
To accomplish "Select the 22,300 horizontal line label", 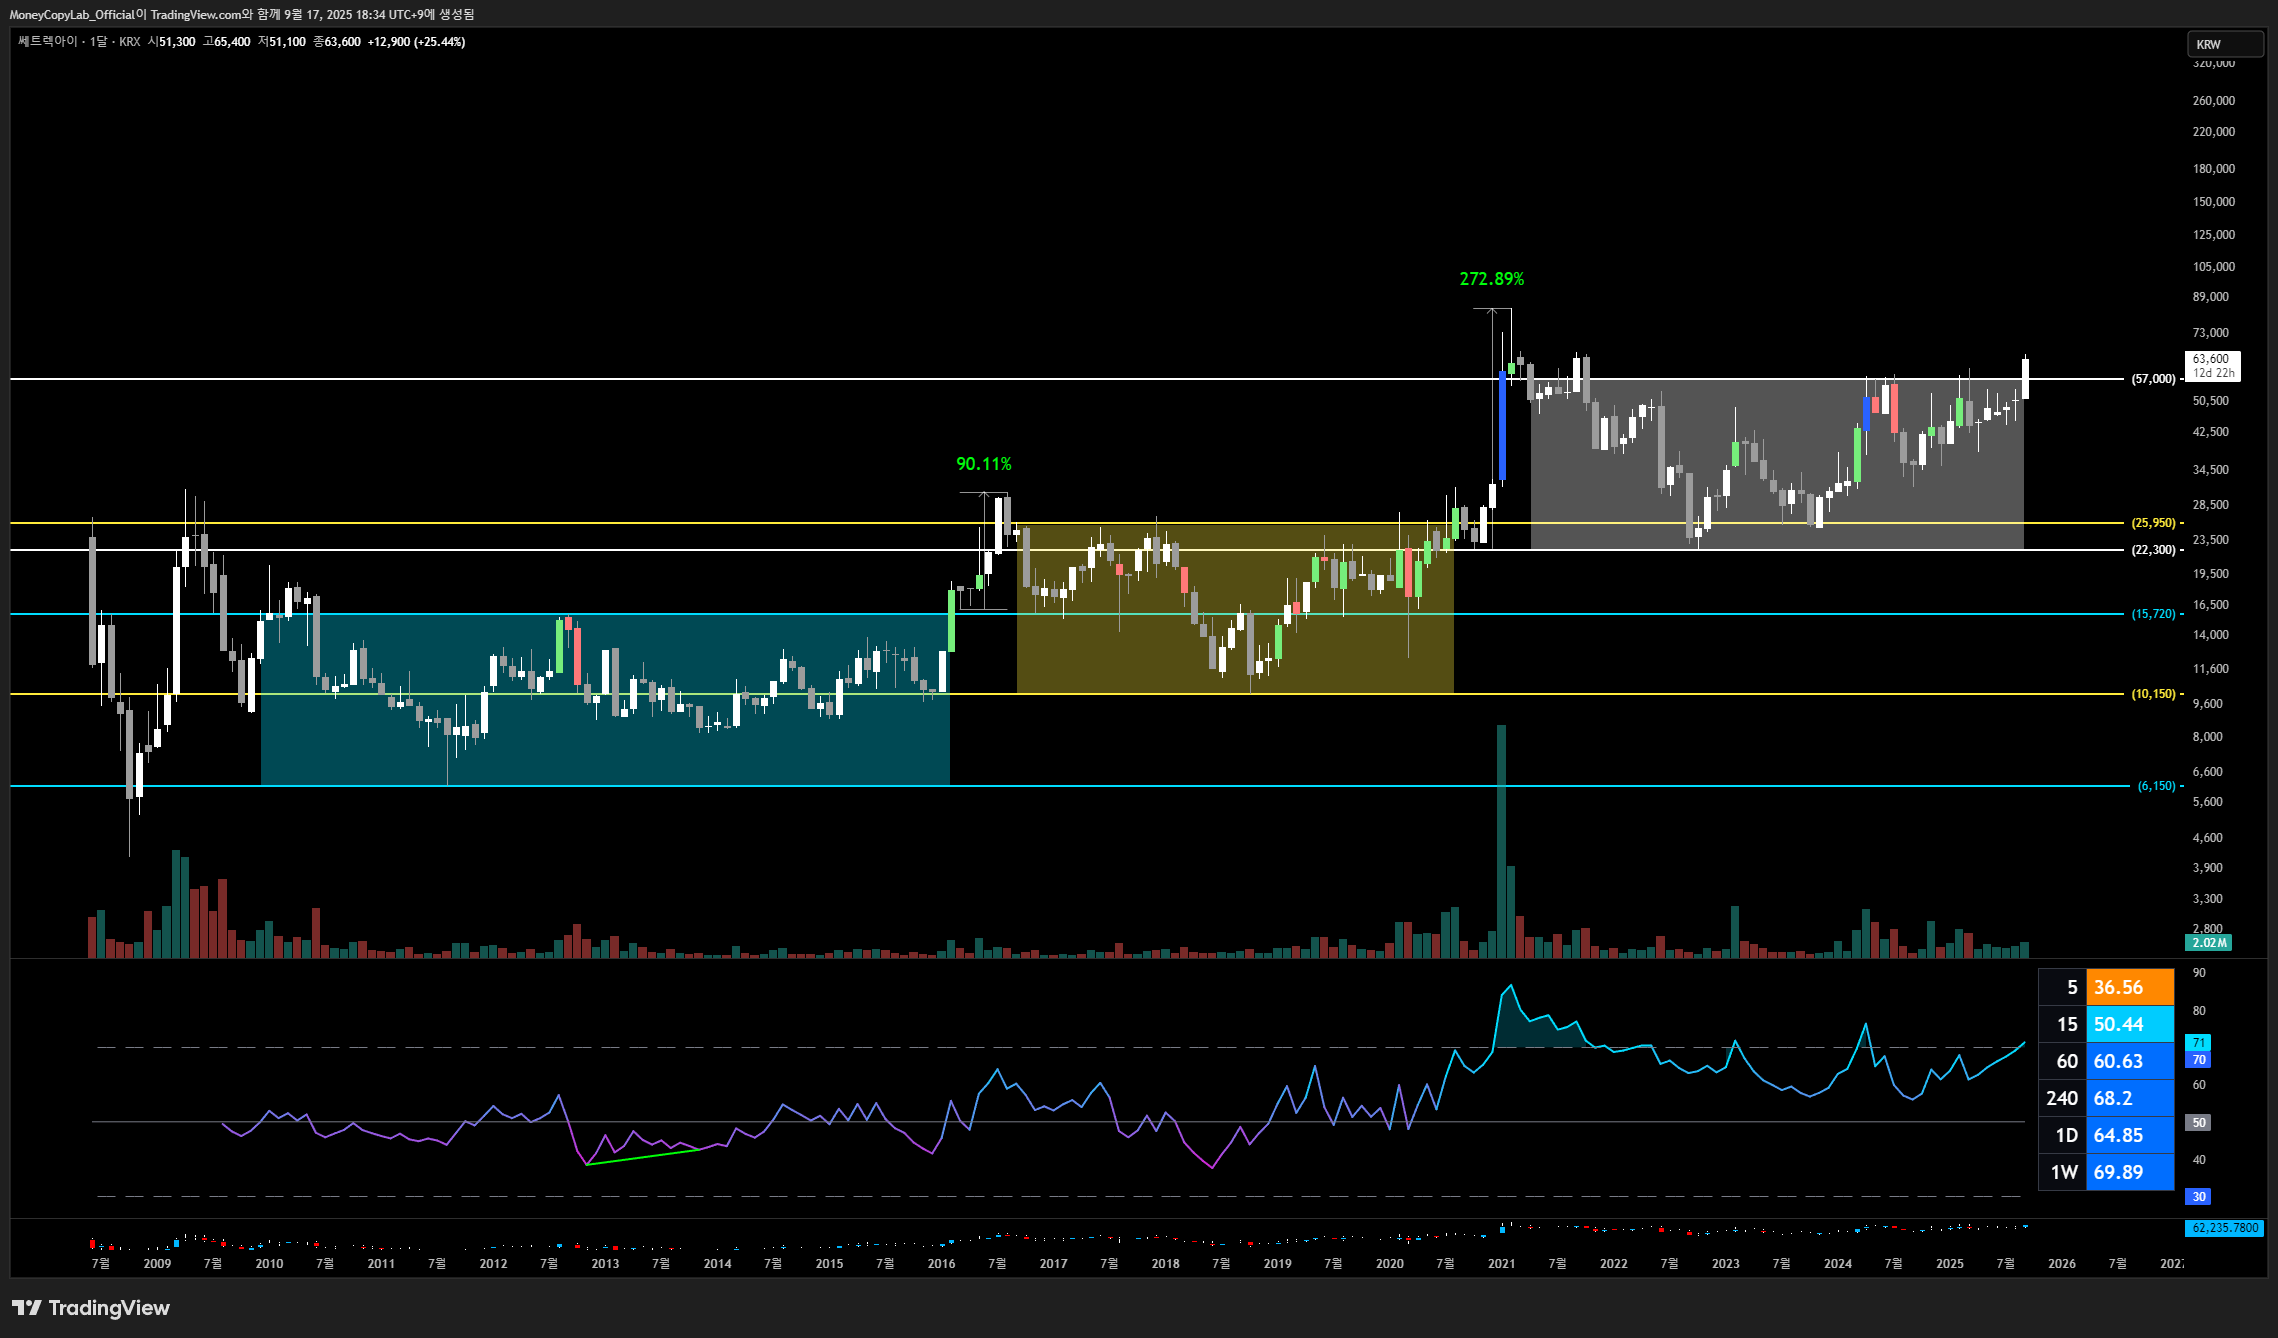I will pyautogui.click(x=2153, y=550).
